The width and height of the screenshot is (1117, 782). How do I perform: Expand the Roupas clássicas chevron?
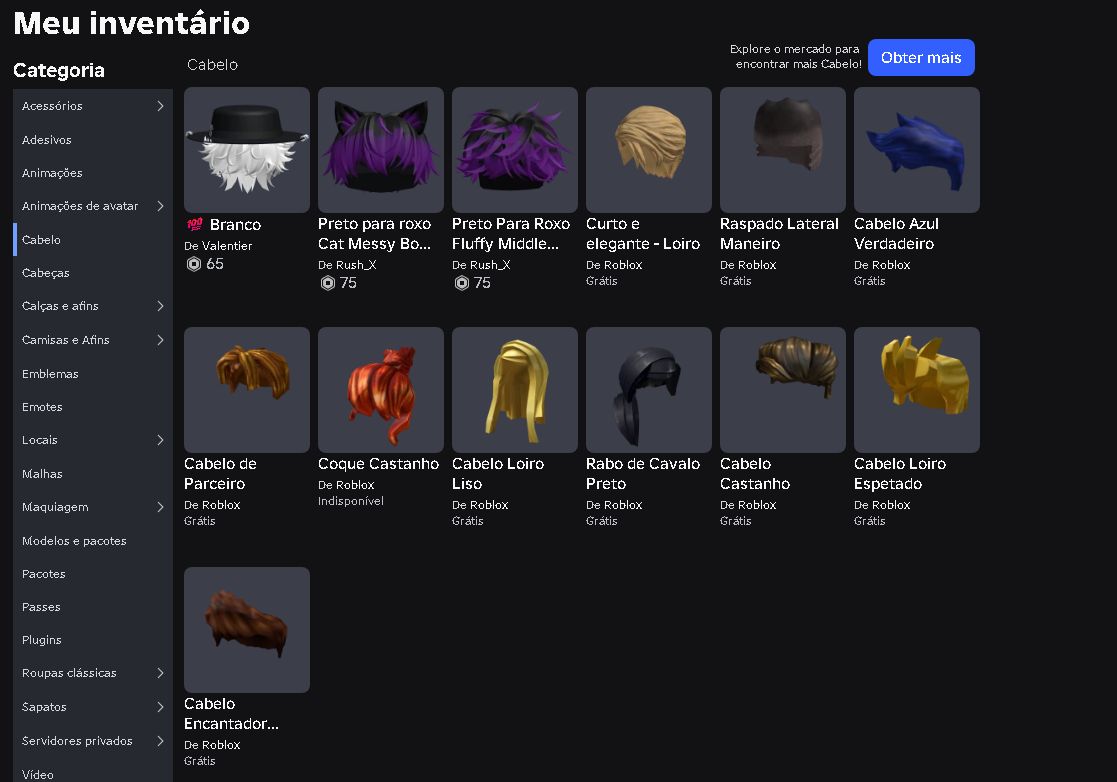pyautogui.click(x=160, y=673)
